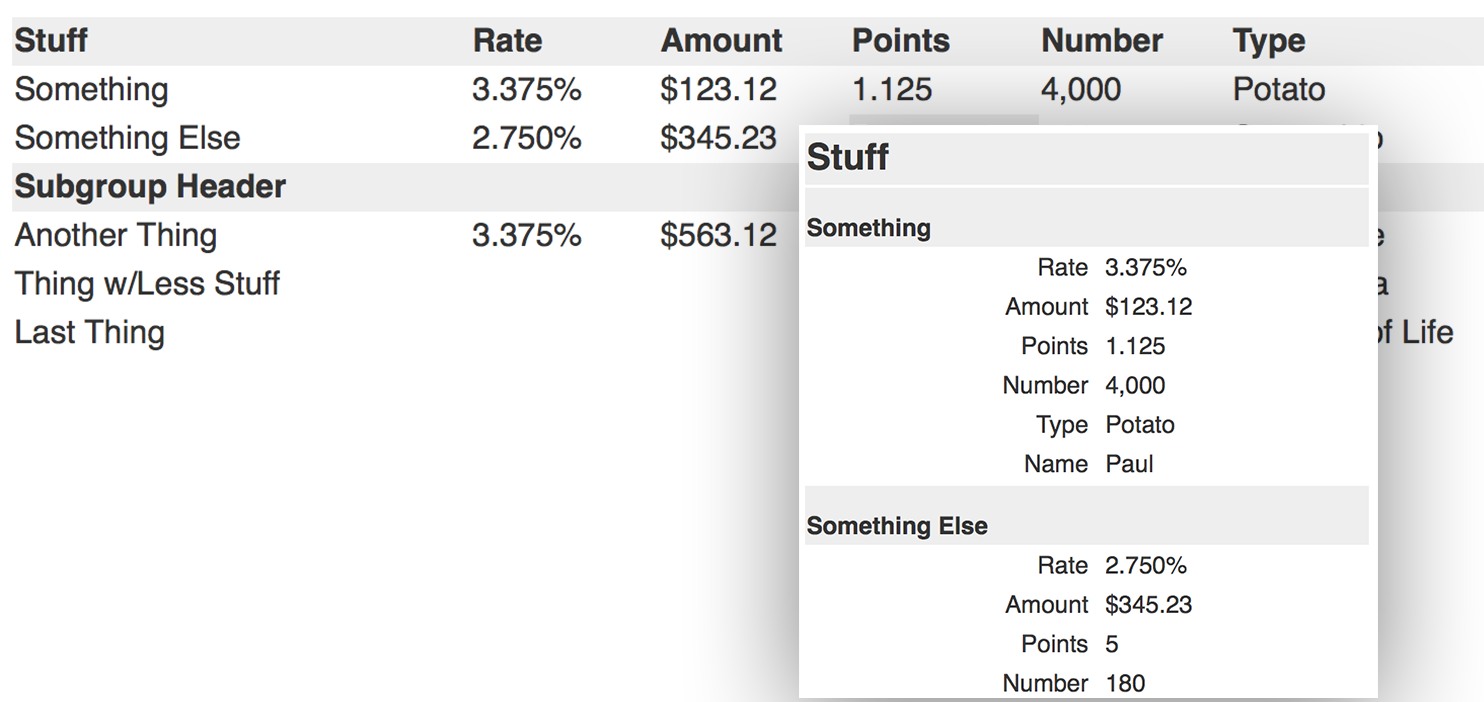The width and height of the screenshot is (1484, 702).
Task: Select the Potato cell in the main table's Type column
Action: click(x=1279, y=90)
